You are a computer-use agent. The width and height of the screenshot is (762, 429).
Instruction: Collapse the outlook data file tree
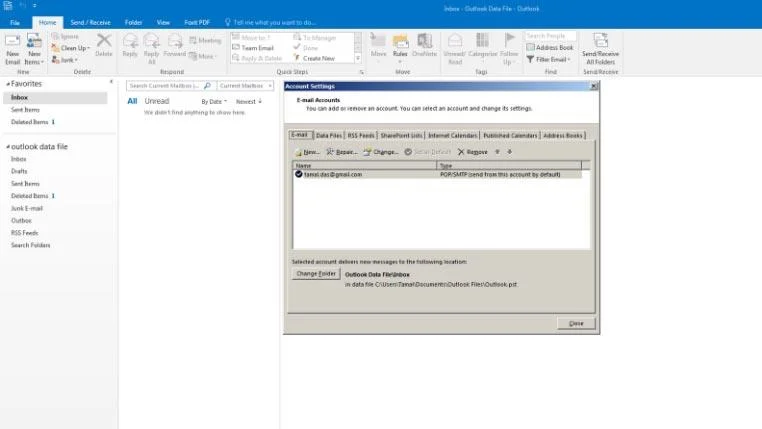pyautogui.click(x=8, y=147)
